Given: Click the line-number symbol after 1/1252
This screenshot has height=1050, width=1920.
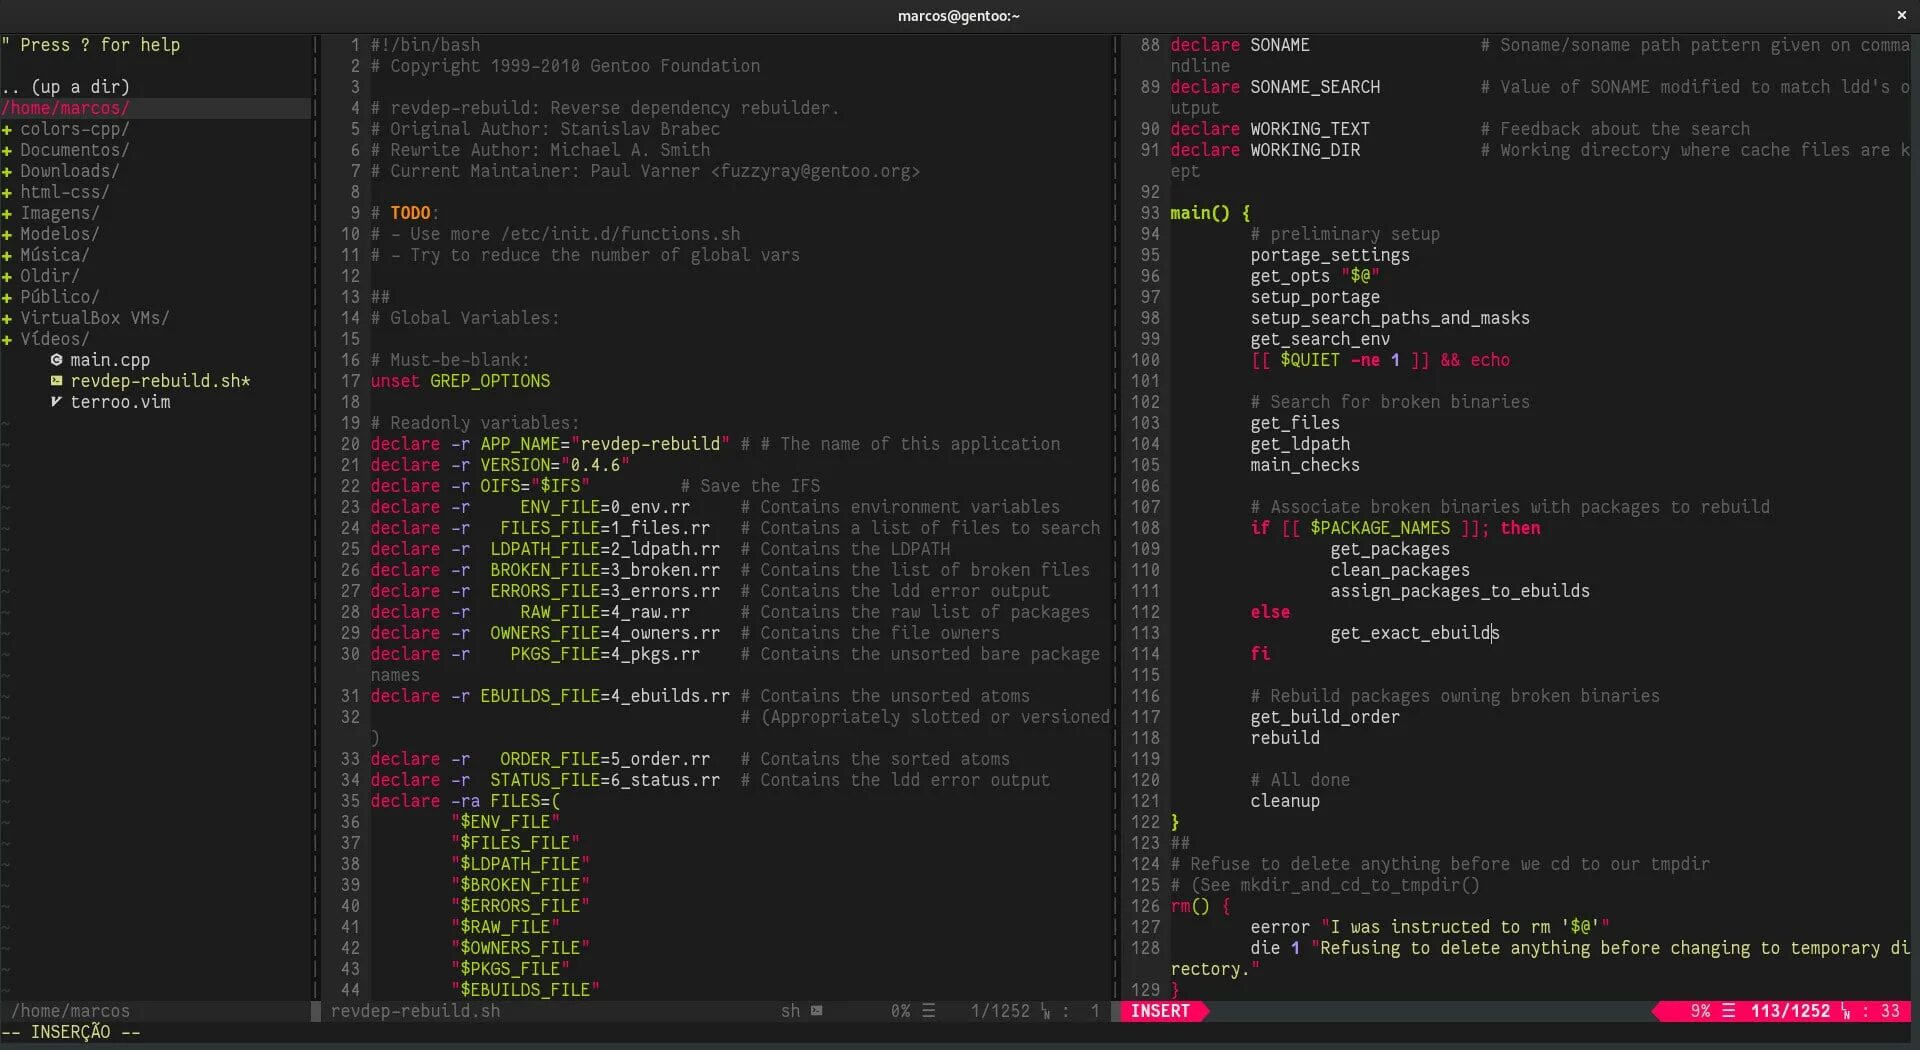Looking at the screenshot, I should [1045, 1012].
